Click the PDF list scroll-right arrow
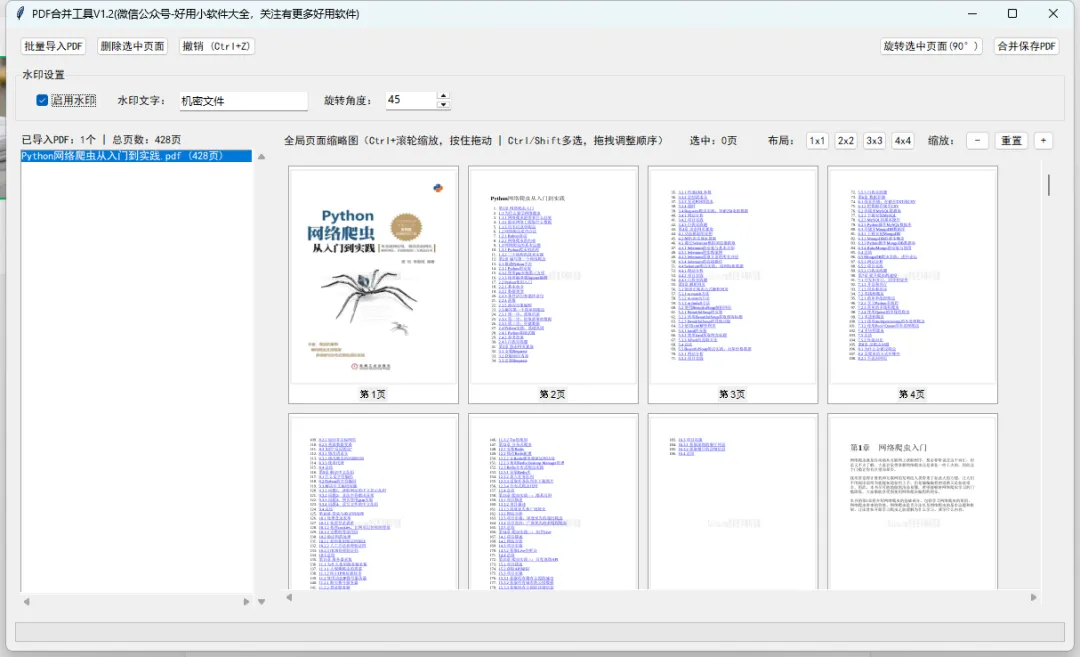Screen dimensions: 1080x657 click(x=246, y=601)
